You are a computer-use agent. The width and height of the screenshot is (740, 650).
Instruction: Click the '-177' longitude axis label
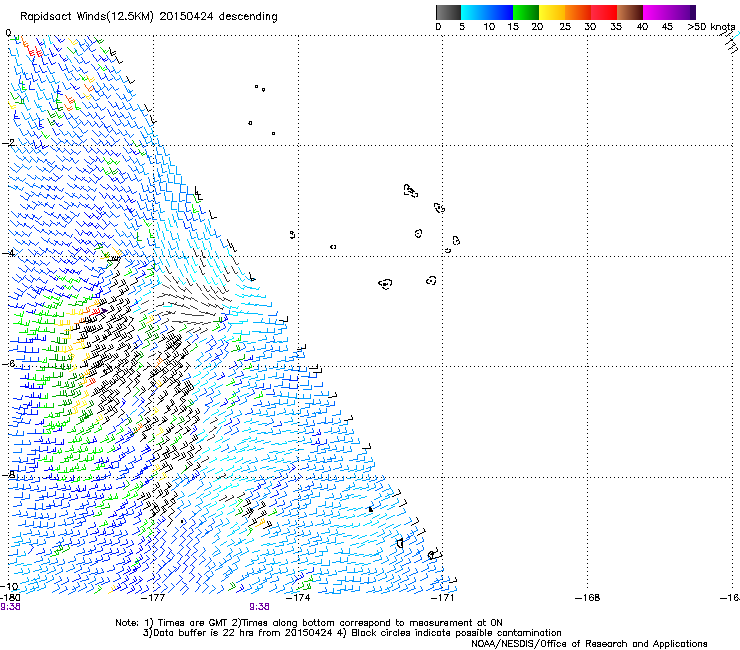tap(153, 598)
